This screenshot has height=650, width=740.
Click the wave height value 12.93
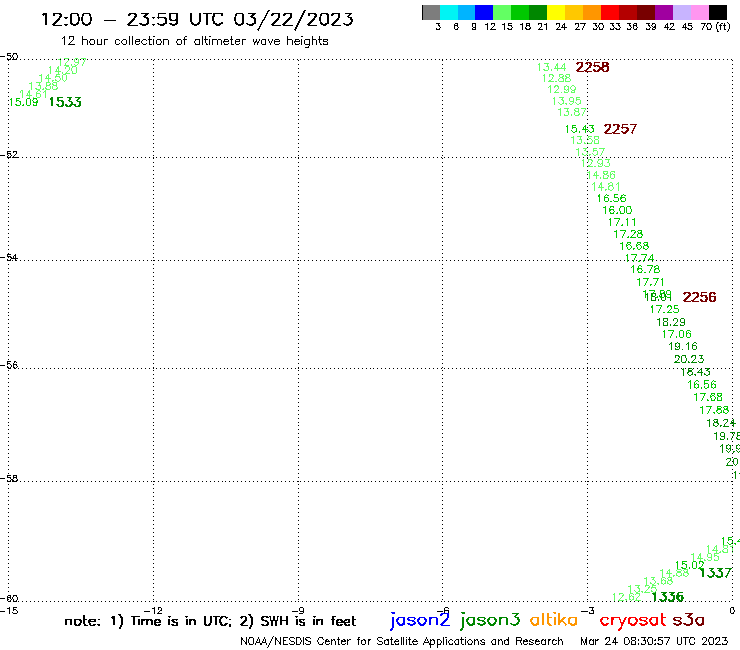596,163
